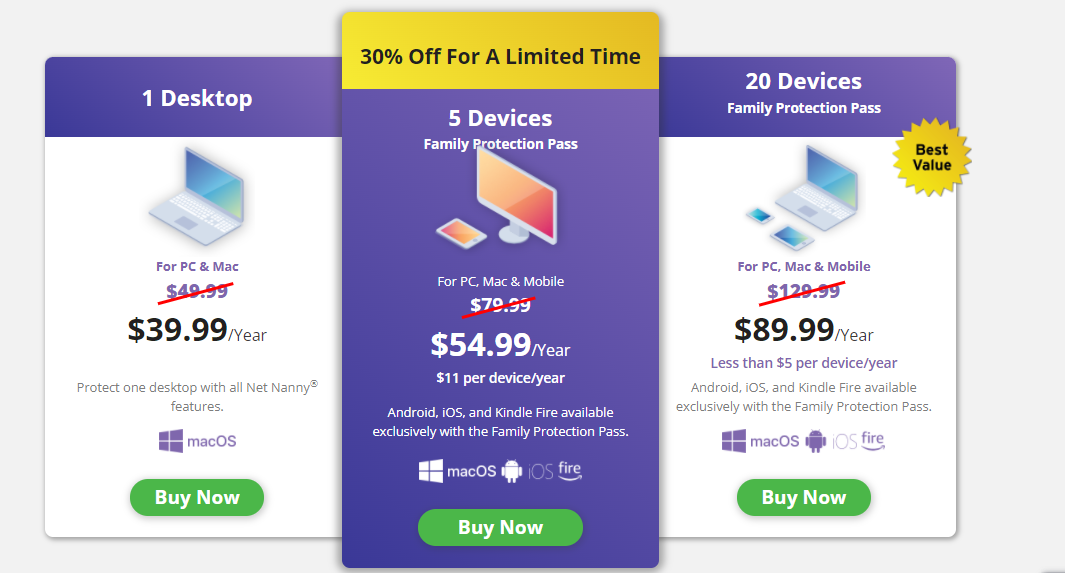Click the Amazon fire logo in the 5 Devices card

[x=570, y=470]
